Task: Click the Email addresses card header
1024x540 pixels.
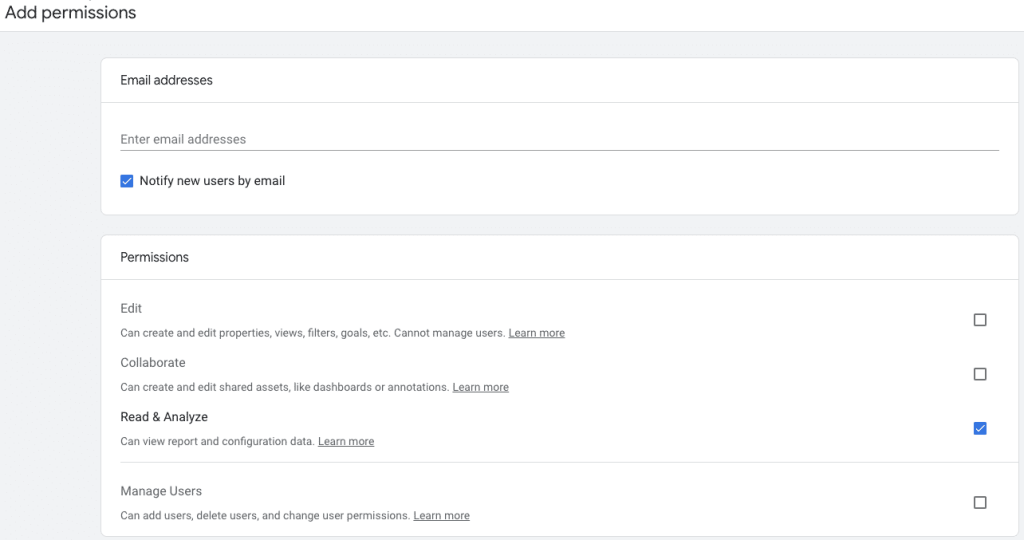Action: click(x=167, y=80)
